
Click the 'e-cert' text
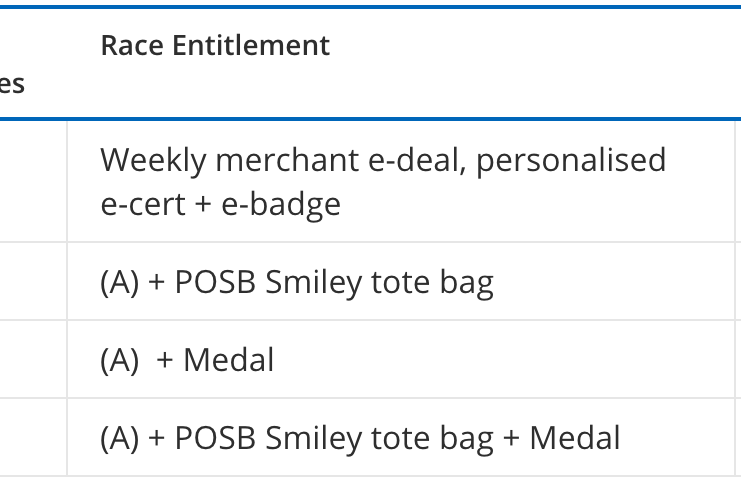143,205
